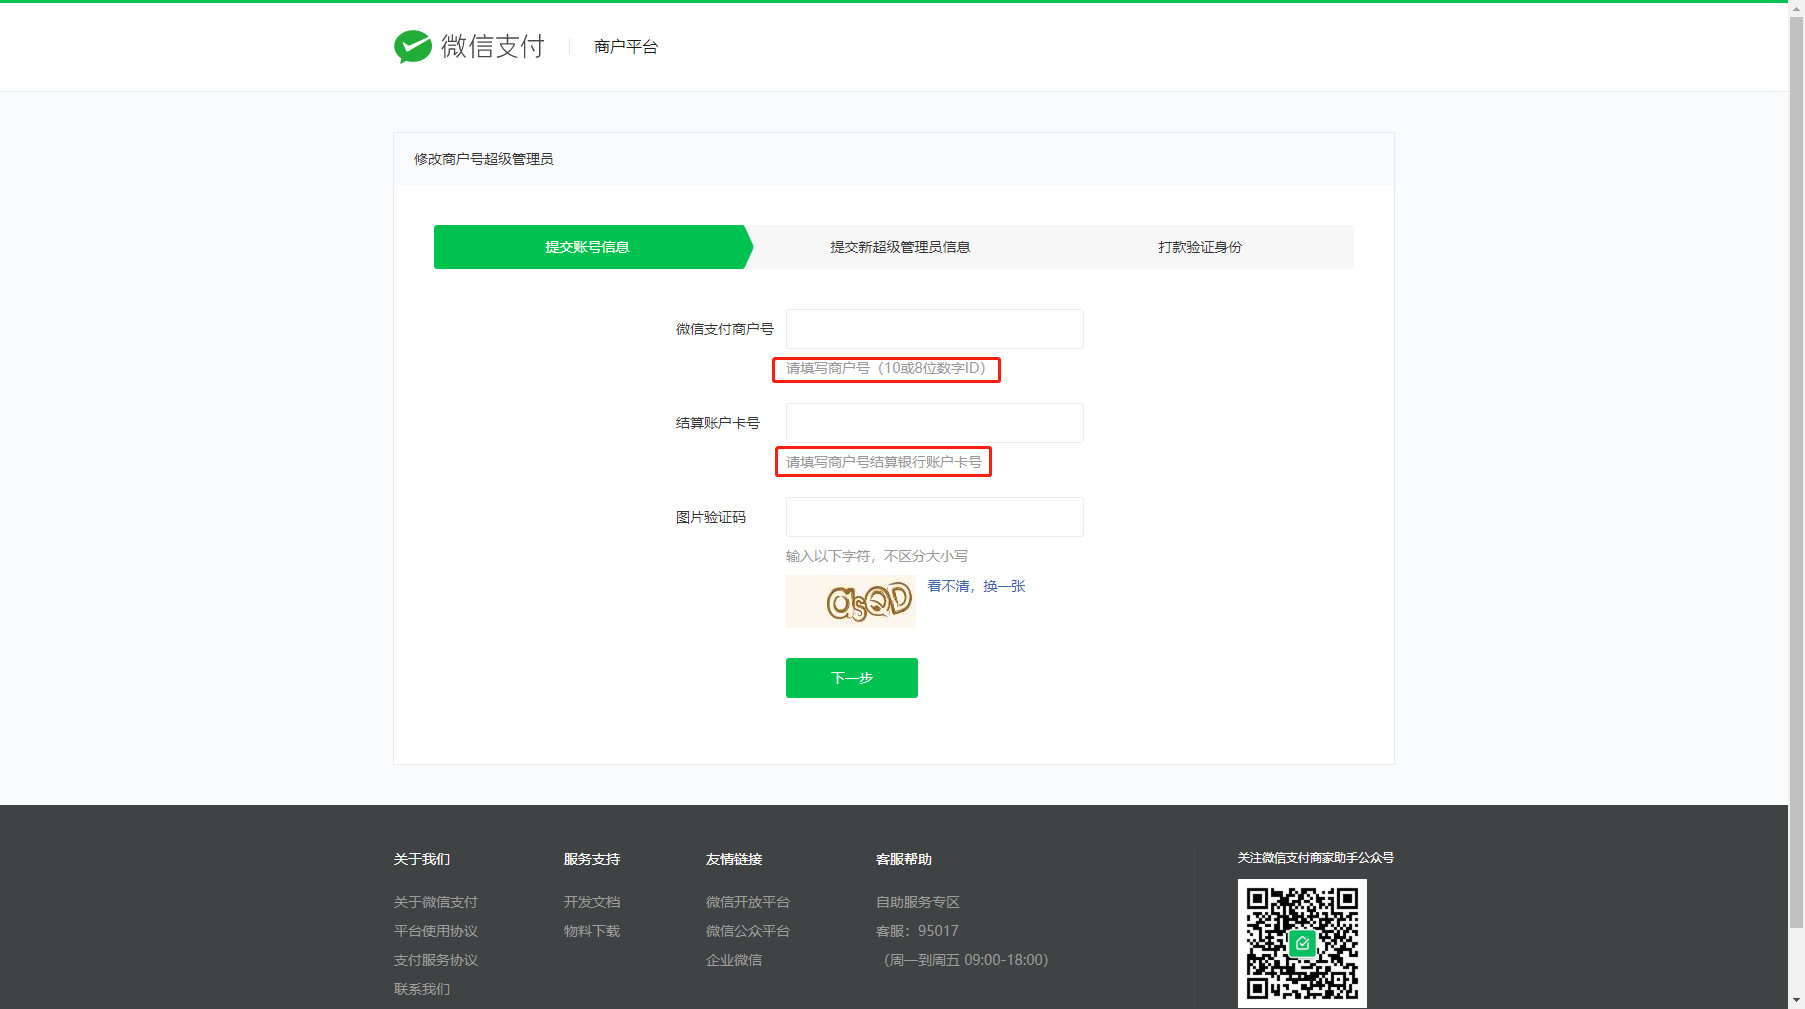Open 平台使用协议 footer link
This screenshot has width=1805, height=1009.
[x=436, y=931]
